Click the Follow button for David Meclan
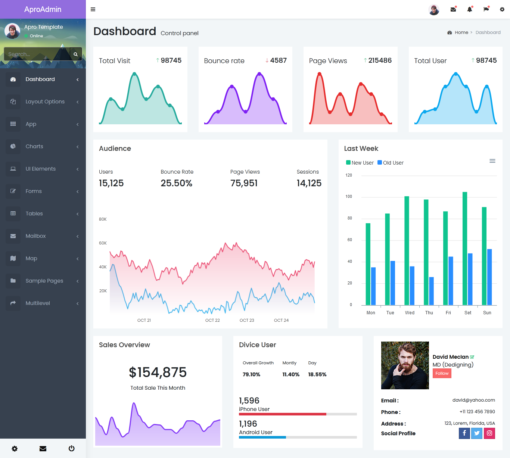The image size is (510, 458). (x=442, y=373)
